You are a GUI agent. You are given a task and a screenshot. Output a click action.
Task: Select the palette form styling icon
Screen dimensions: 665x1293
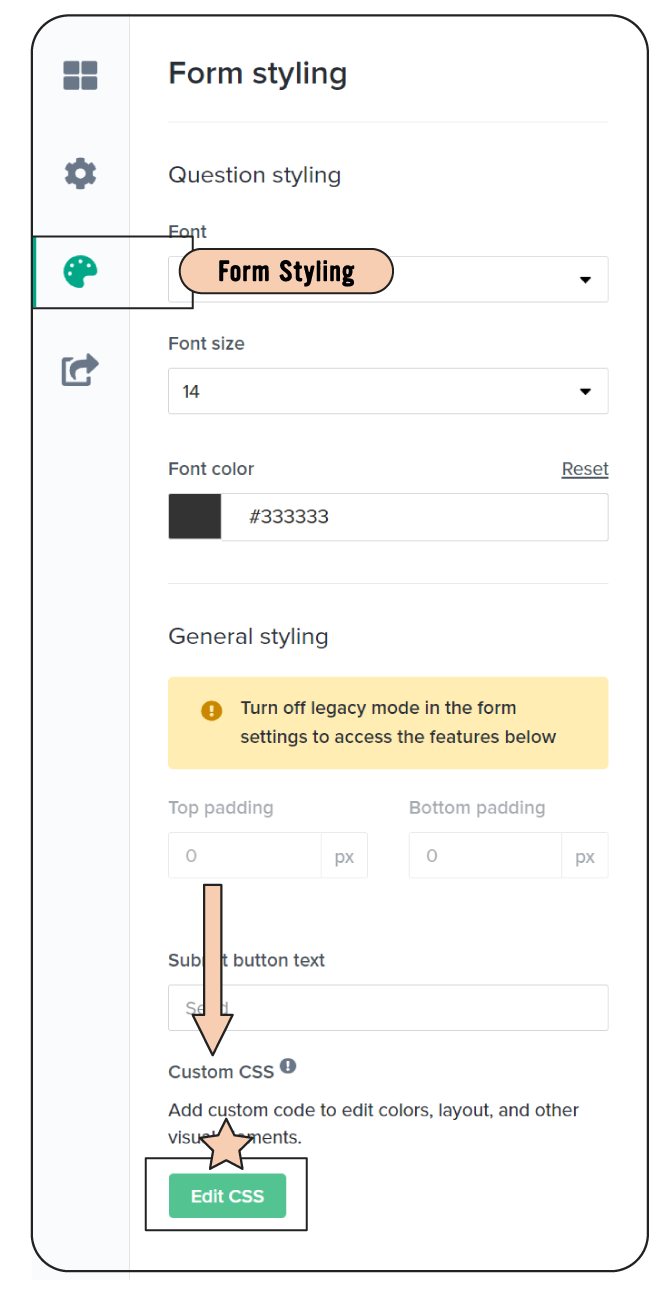click(80, 272)
